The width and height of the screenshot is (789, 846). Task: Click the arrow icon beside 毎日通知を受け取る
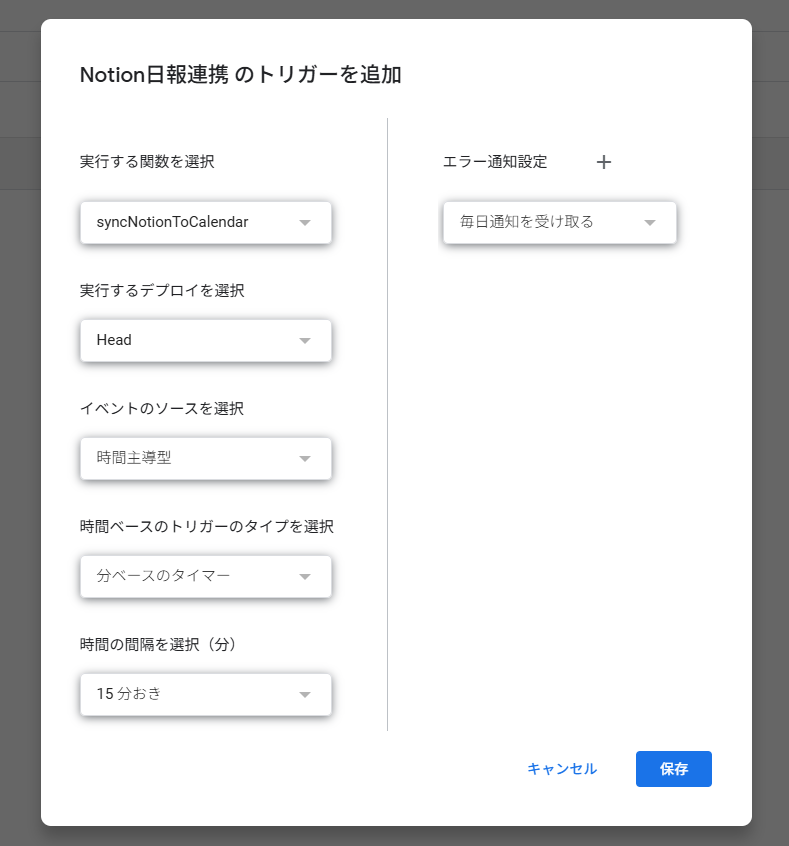[x=650, y=223]
